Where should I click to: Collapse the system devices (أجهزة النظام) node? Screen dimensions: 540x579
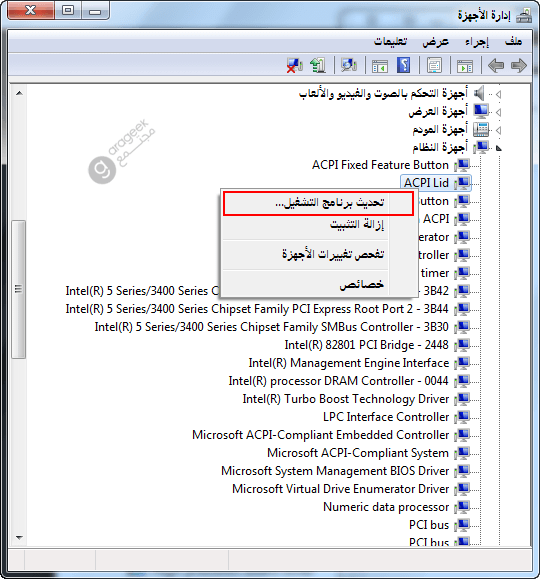499,148
